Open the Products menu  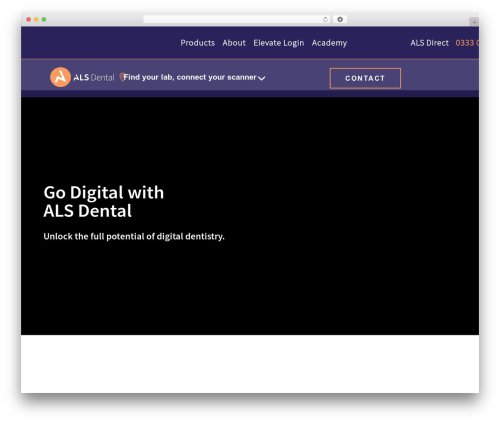pos(198,43)
